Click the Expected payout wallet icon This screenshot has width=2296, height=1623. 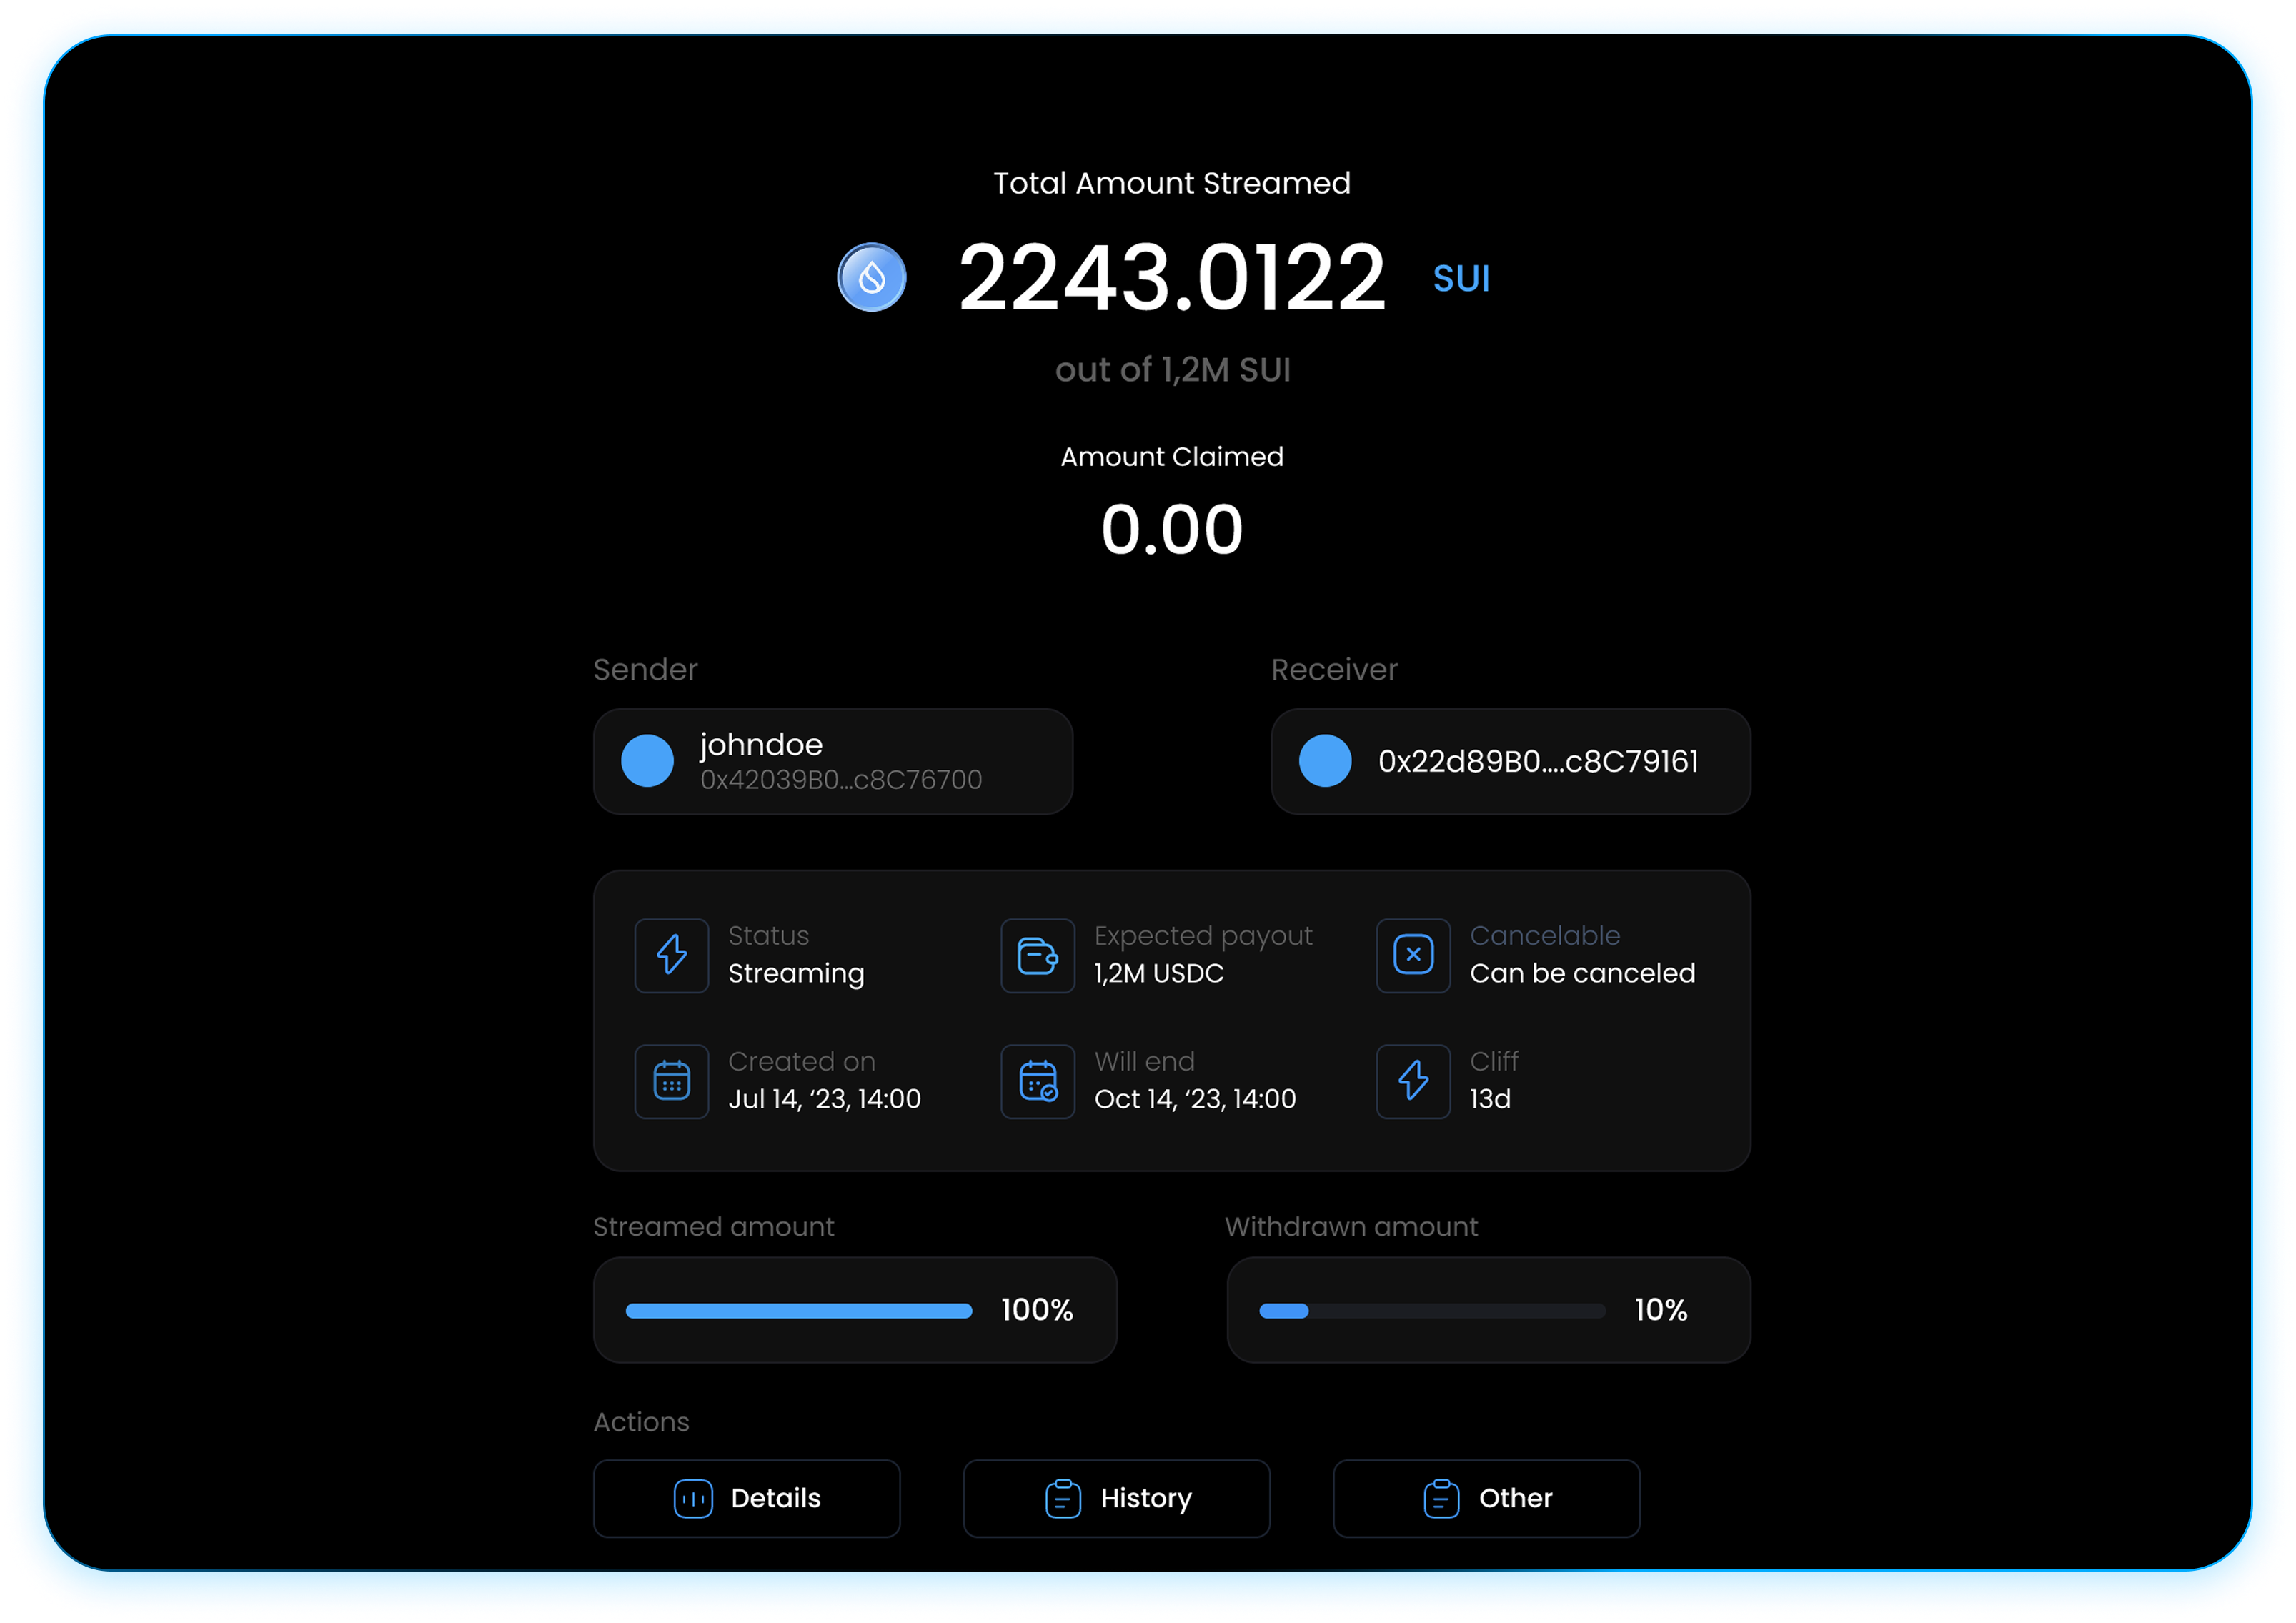pyautogui.click(x=1037, y=955)
